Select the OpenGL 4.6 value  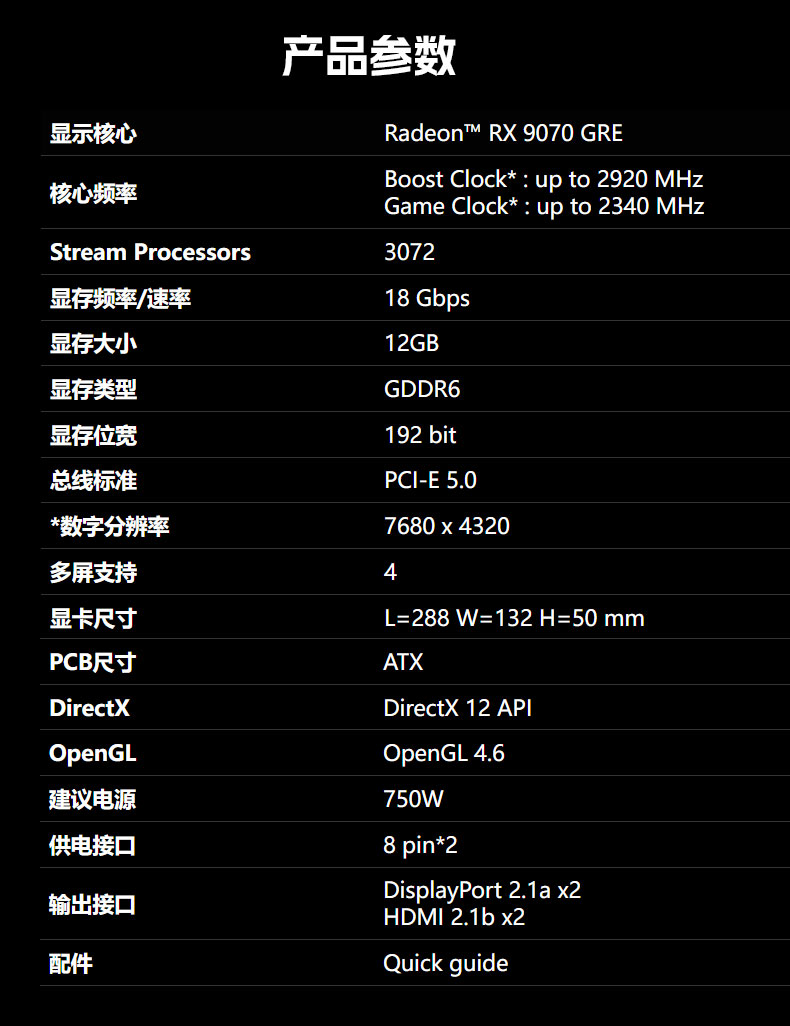coord(443,753)
